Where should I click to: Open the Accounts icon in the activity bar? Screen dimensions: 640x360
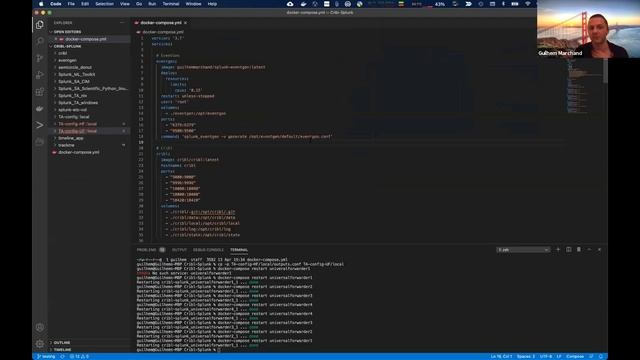click(40, 327)
